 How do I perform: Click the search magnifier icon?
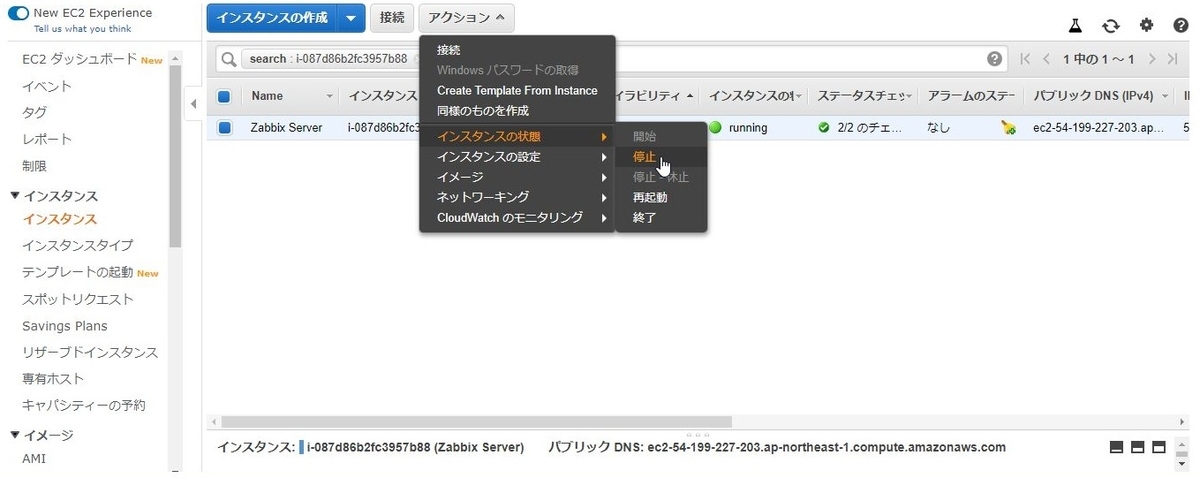(229, 59)
